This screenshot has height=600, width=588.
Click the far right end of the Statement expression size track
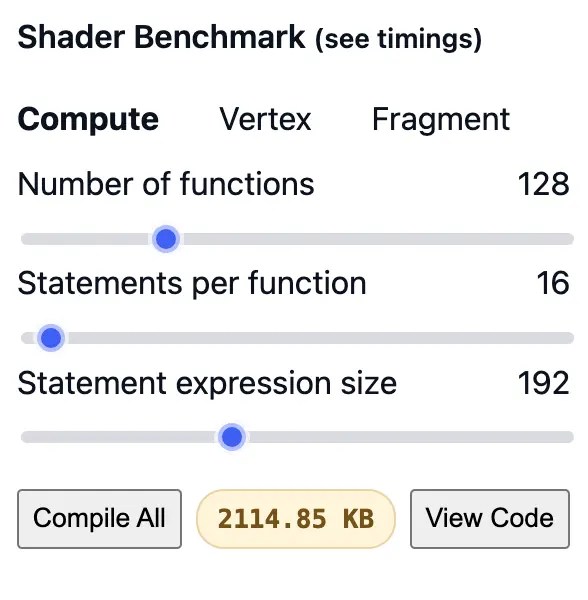[569, 437]
